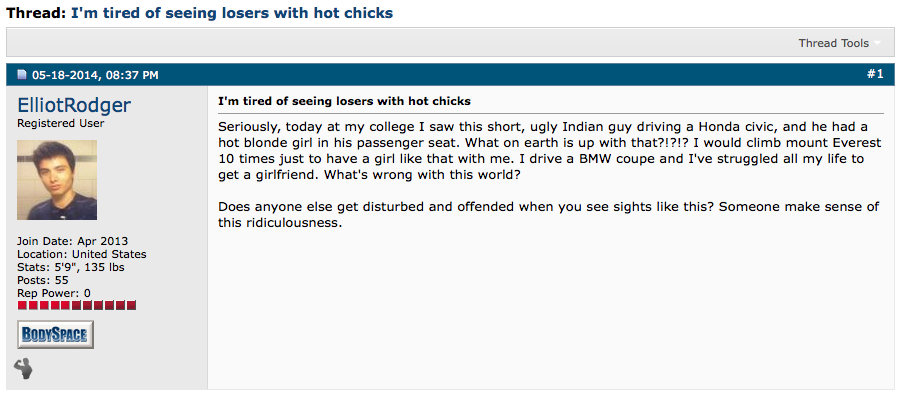Click the white arrow beside Thread Tools
901x396 pixels.
(877, 43)
